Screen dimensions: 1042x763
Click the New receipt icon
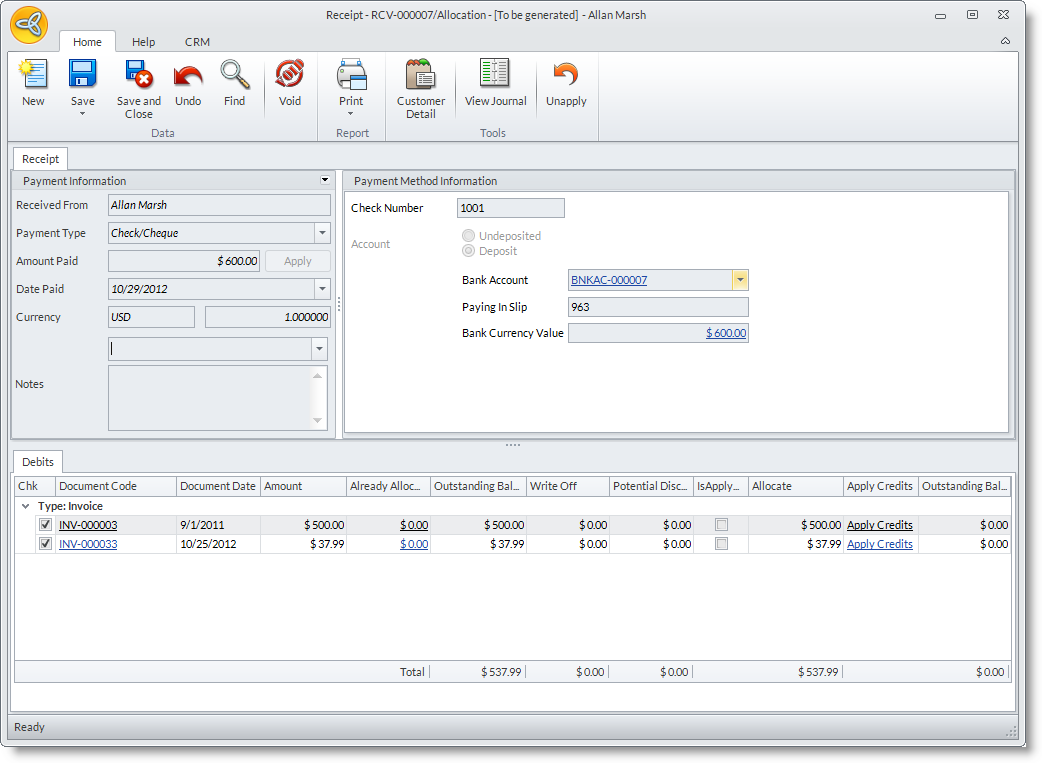(33, 76)
